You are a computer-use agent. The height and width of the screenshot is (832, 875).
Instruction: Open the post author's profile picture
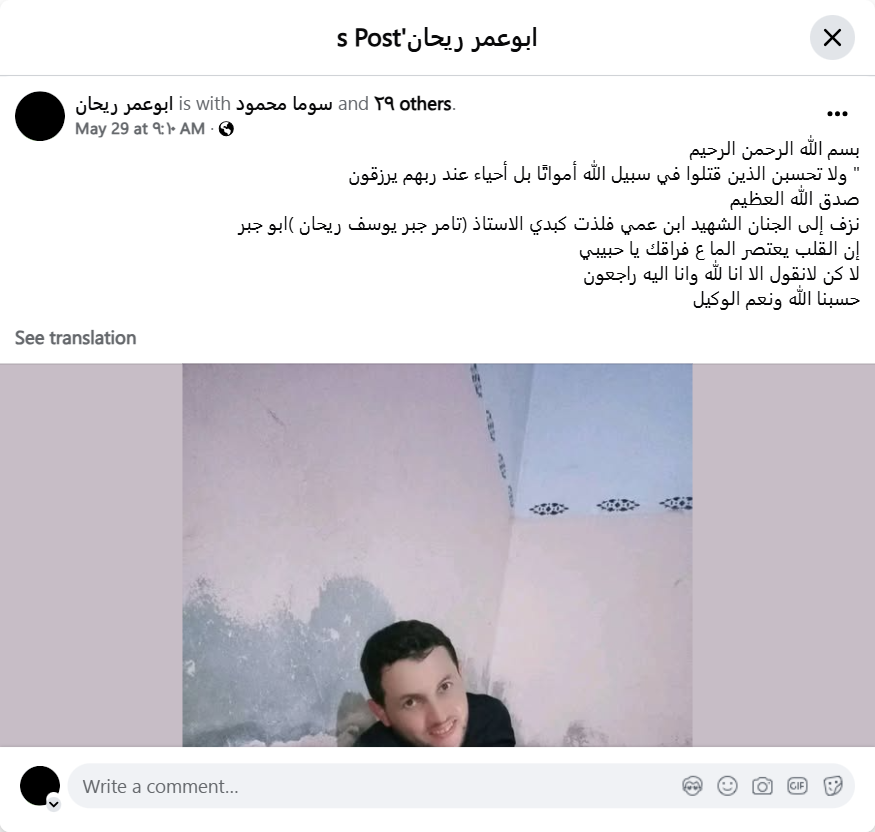click(40, 116)
